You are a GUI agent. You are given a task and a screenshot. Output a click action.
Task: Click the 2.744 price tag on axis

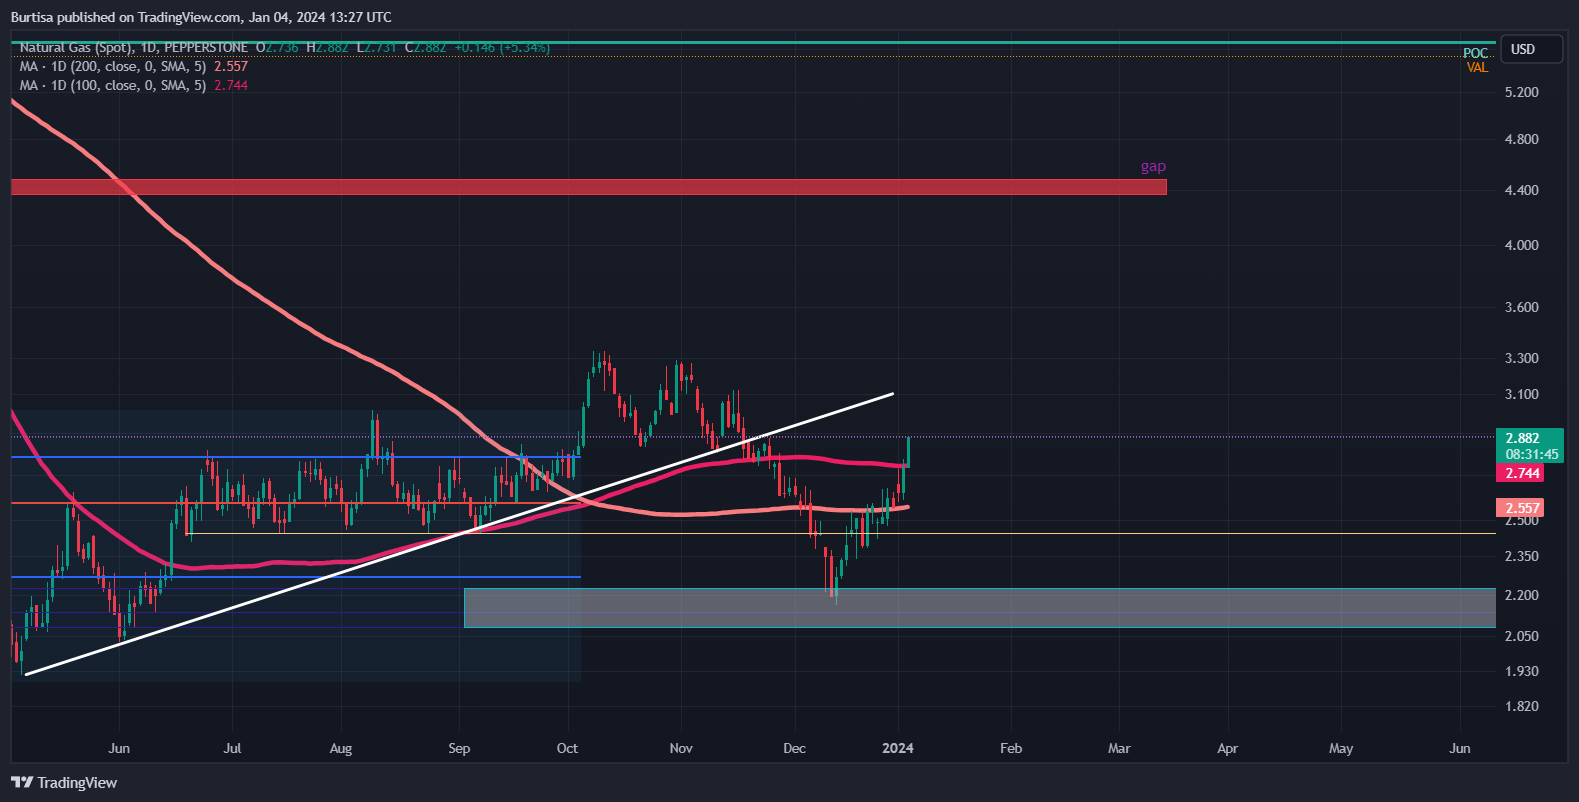[x=1521, y=473]
